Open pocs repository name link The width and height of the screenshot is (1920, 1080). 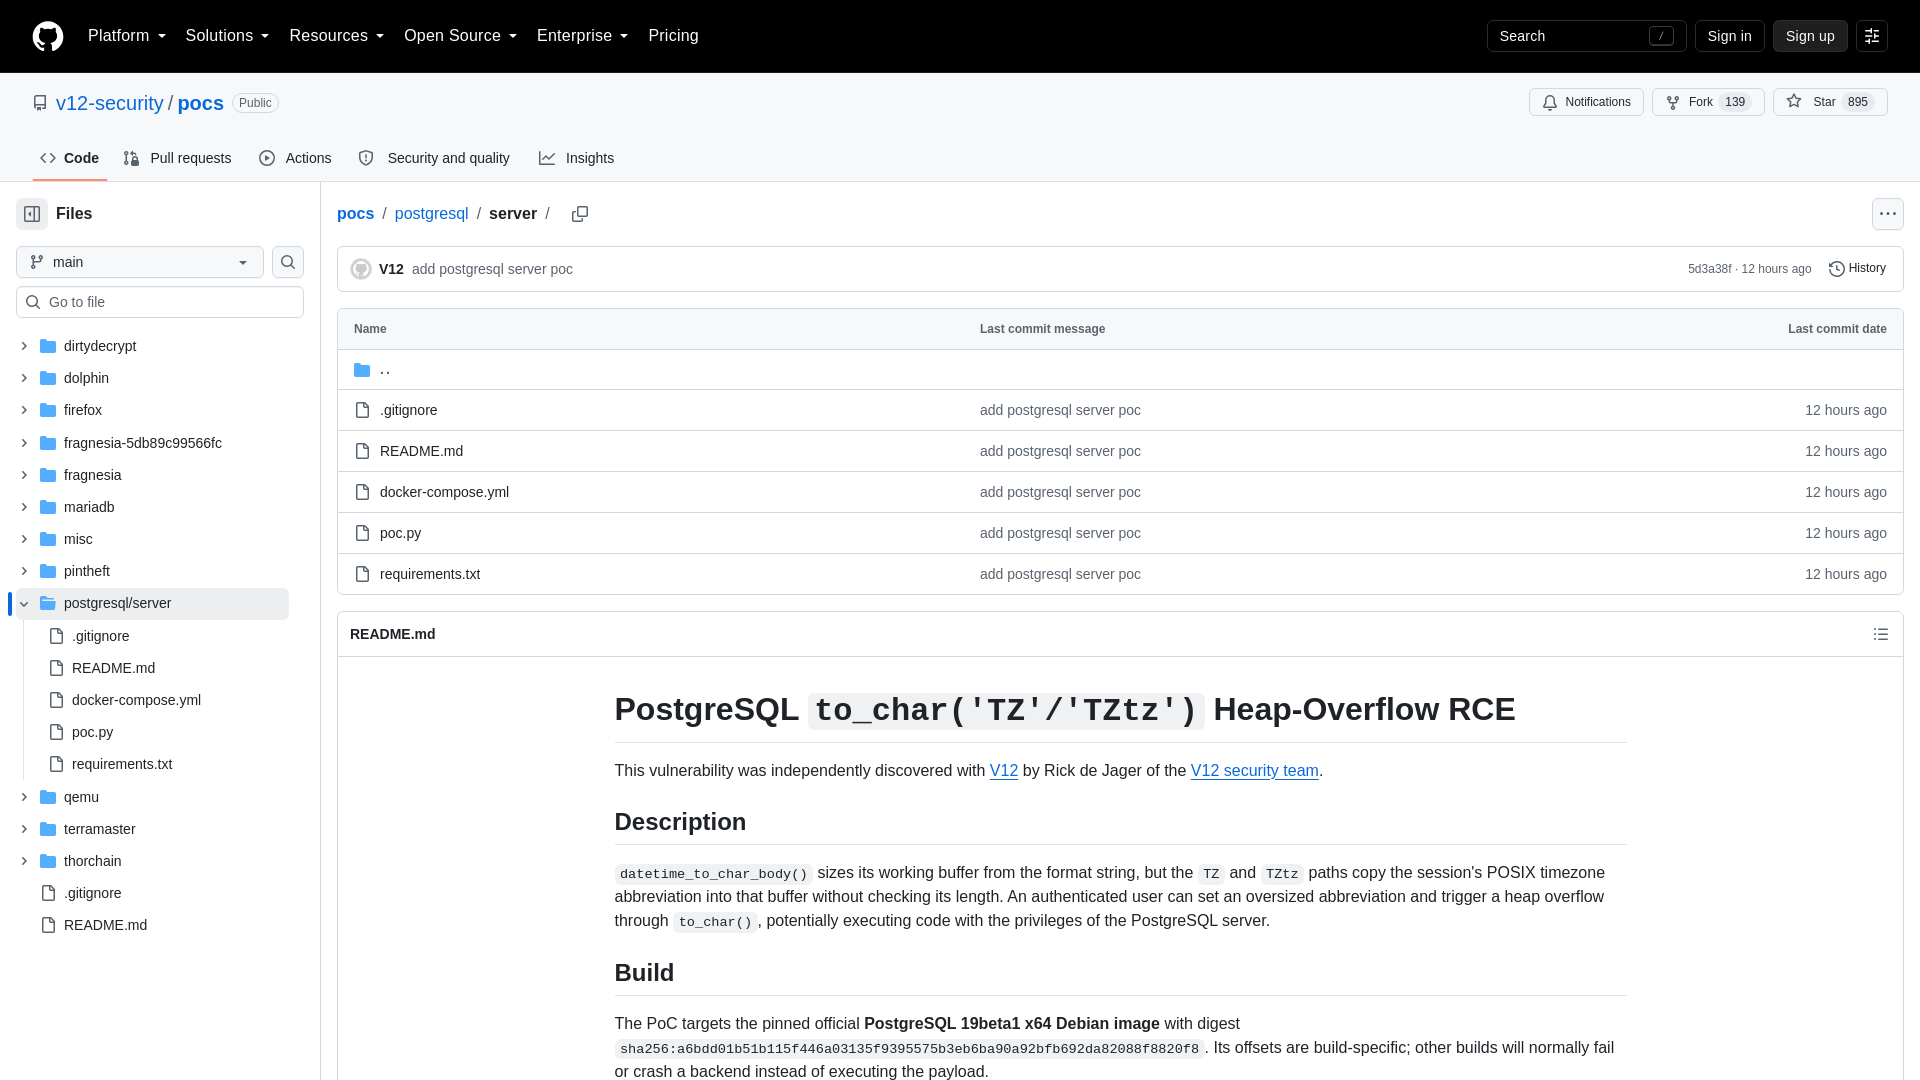coord(201,103)
